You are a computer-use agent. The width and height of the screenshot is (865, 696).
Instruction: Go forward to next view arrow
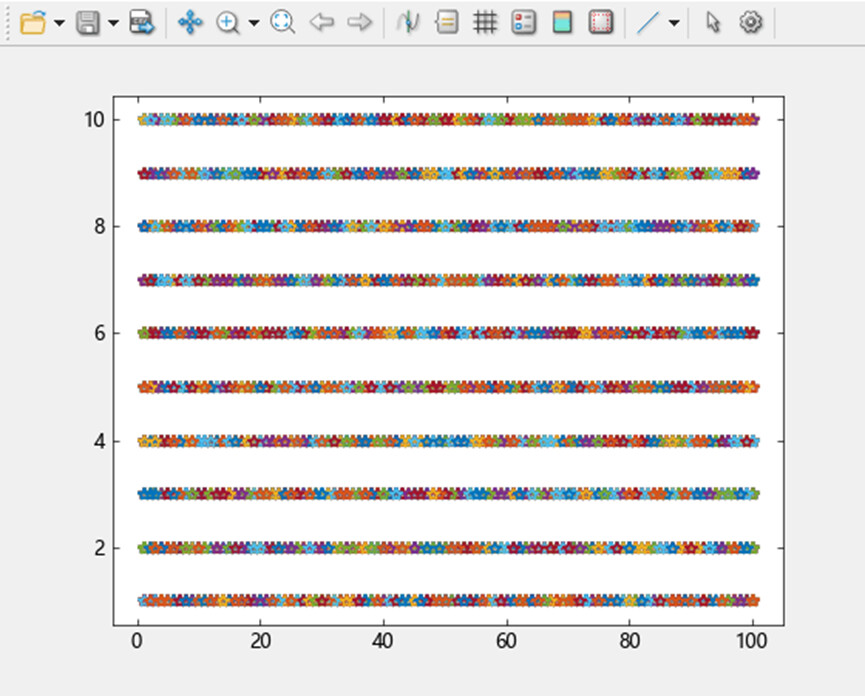pyautogui.click(x=360, y=23)
